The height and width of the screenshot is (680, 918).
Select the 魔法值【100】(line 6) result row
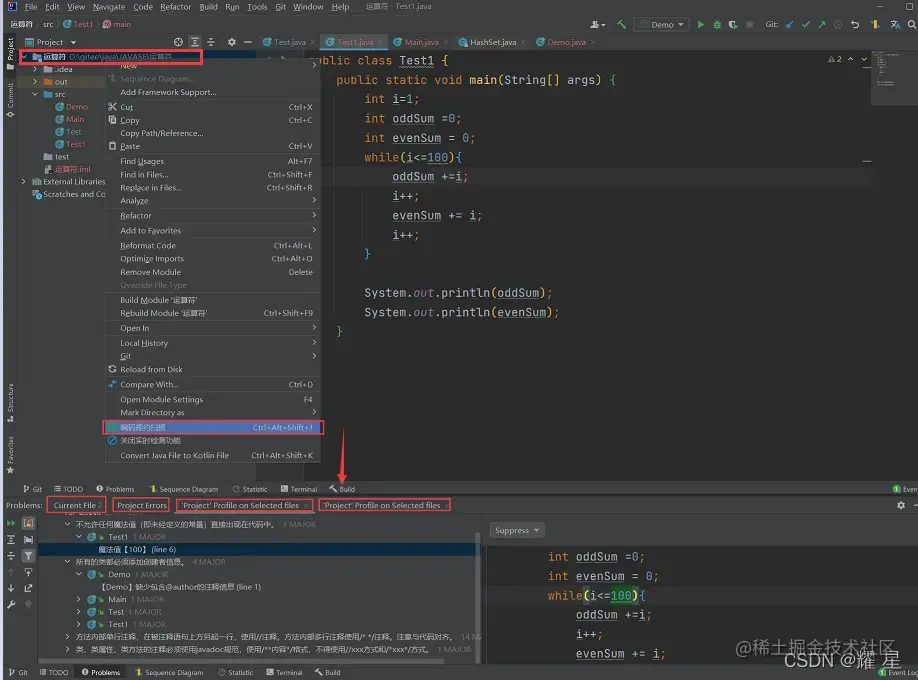click(258, 549)
